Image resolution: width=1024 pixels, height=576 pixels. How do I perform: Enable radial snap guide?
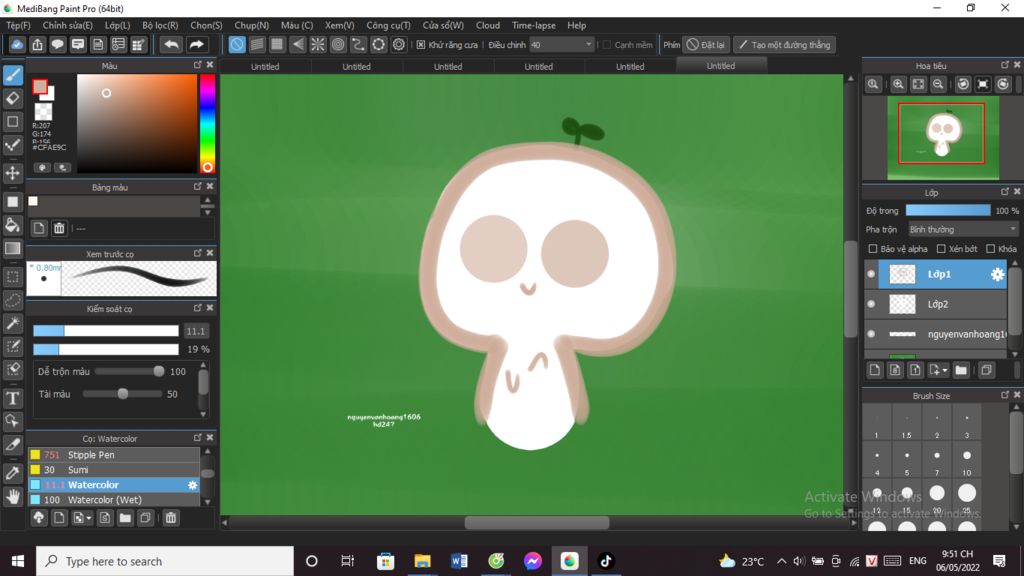317,44
